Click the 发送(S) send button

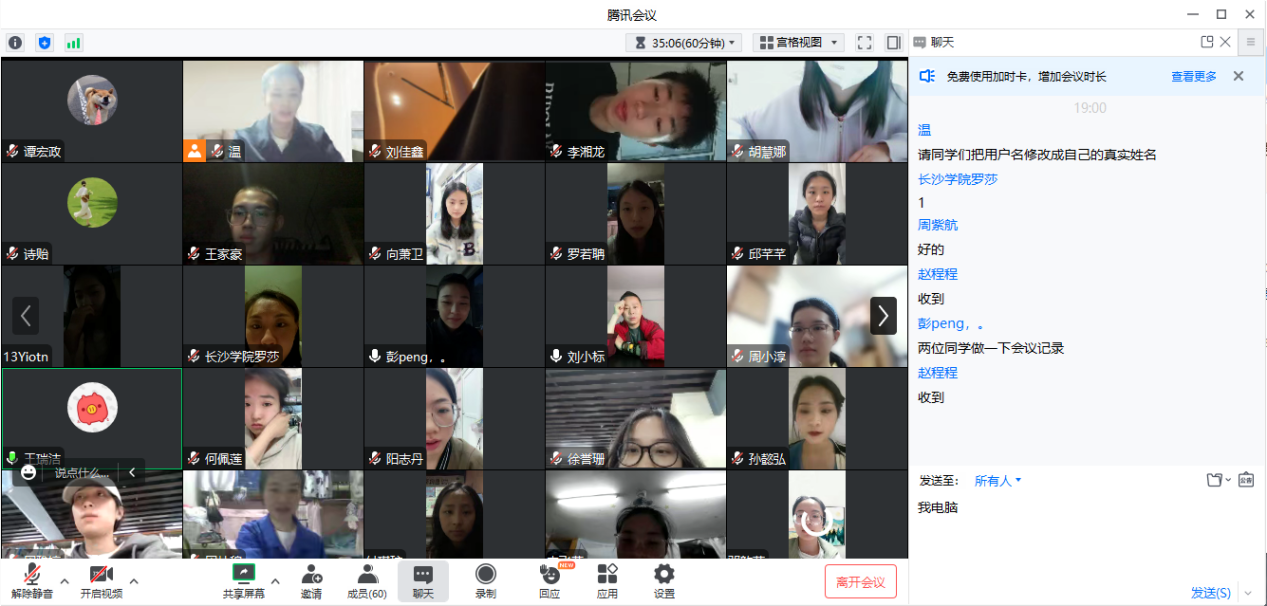click(1210, 593)
